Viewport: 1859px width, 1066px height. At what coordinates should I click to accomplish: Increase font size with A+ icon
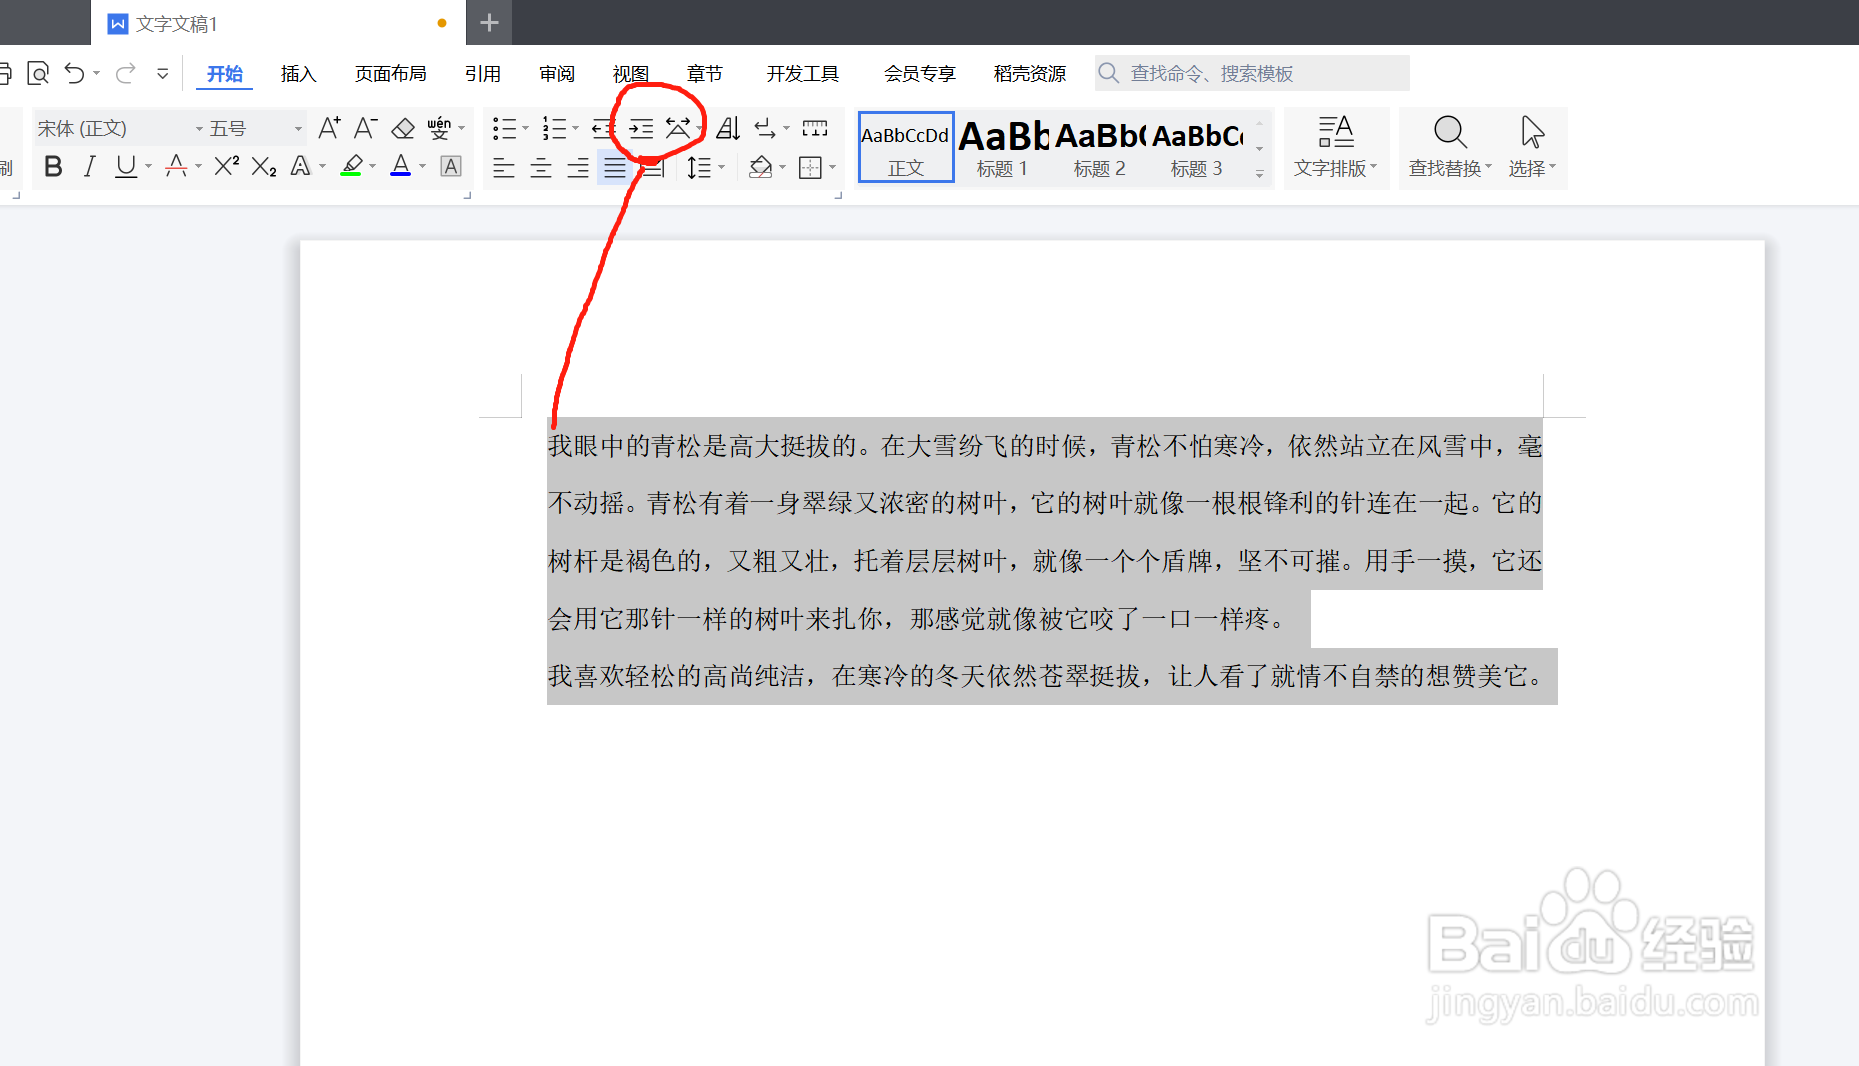329,128
